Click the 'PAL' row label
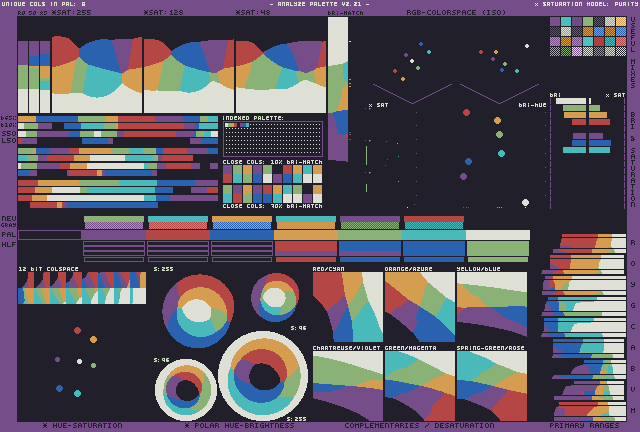 coord(9,234)
